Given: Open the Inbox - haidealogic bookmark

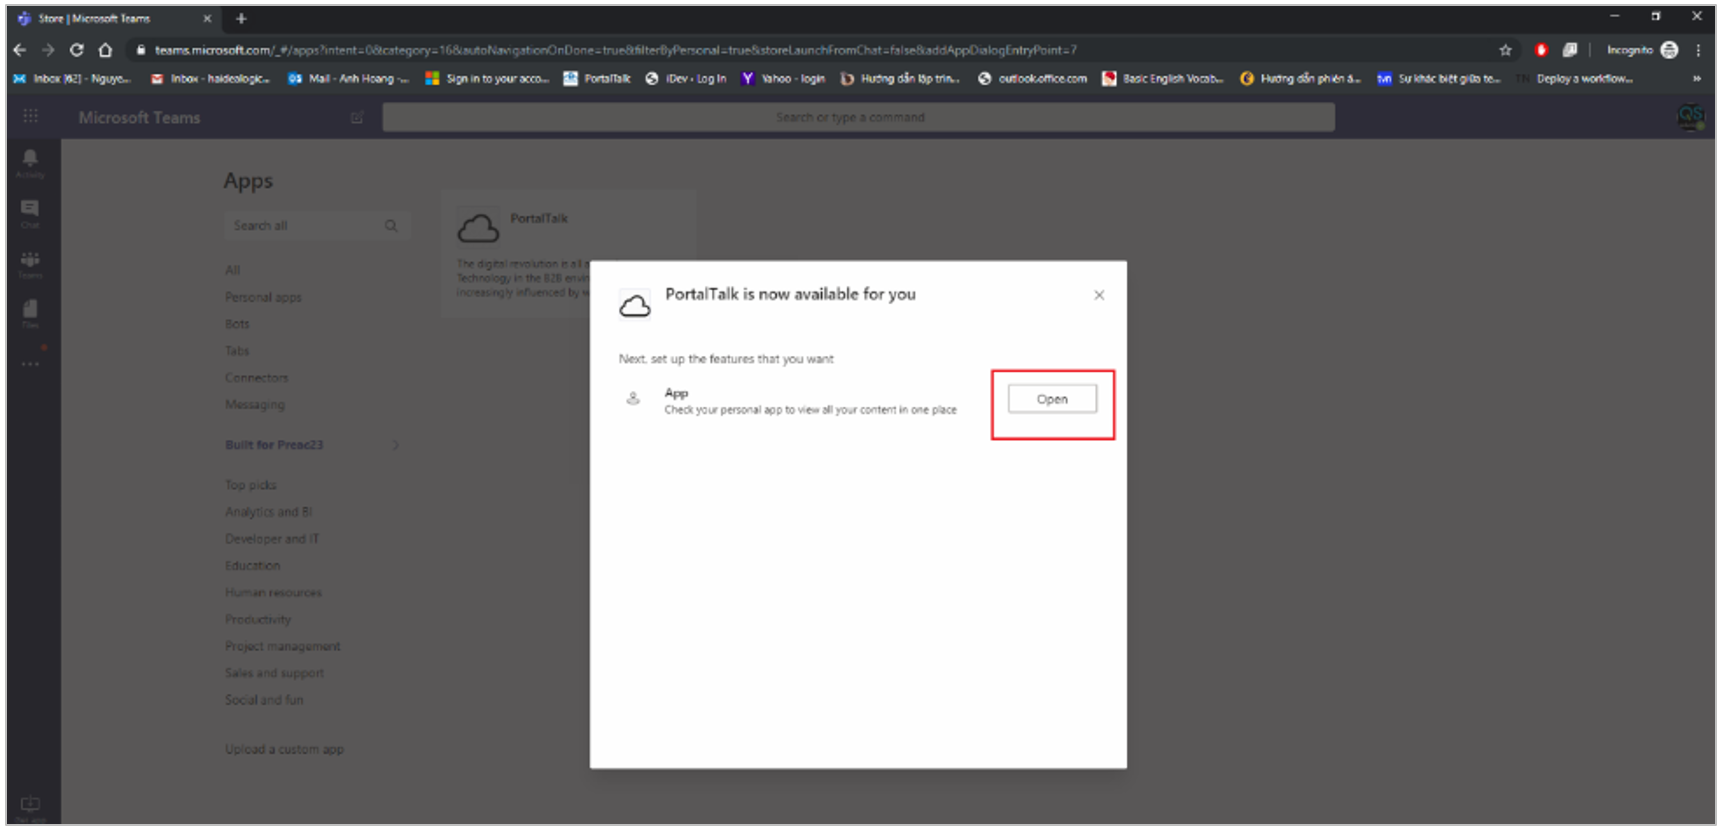Looking at the screenshot, I should [x=210, y=78].
